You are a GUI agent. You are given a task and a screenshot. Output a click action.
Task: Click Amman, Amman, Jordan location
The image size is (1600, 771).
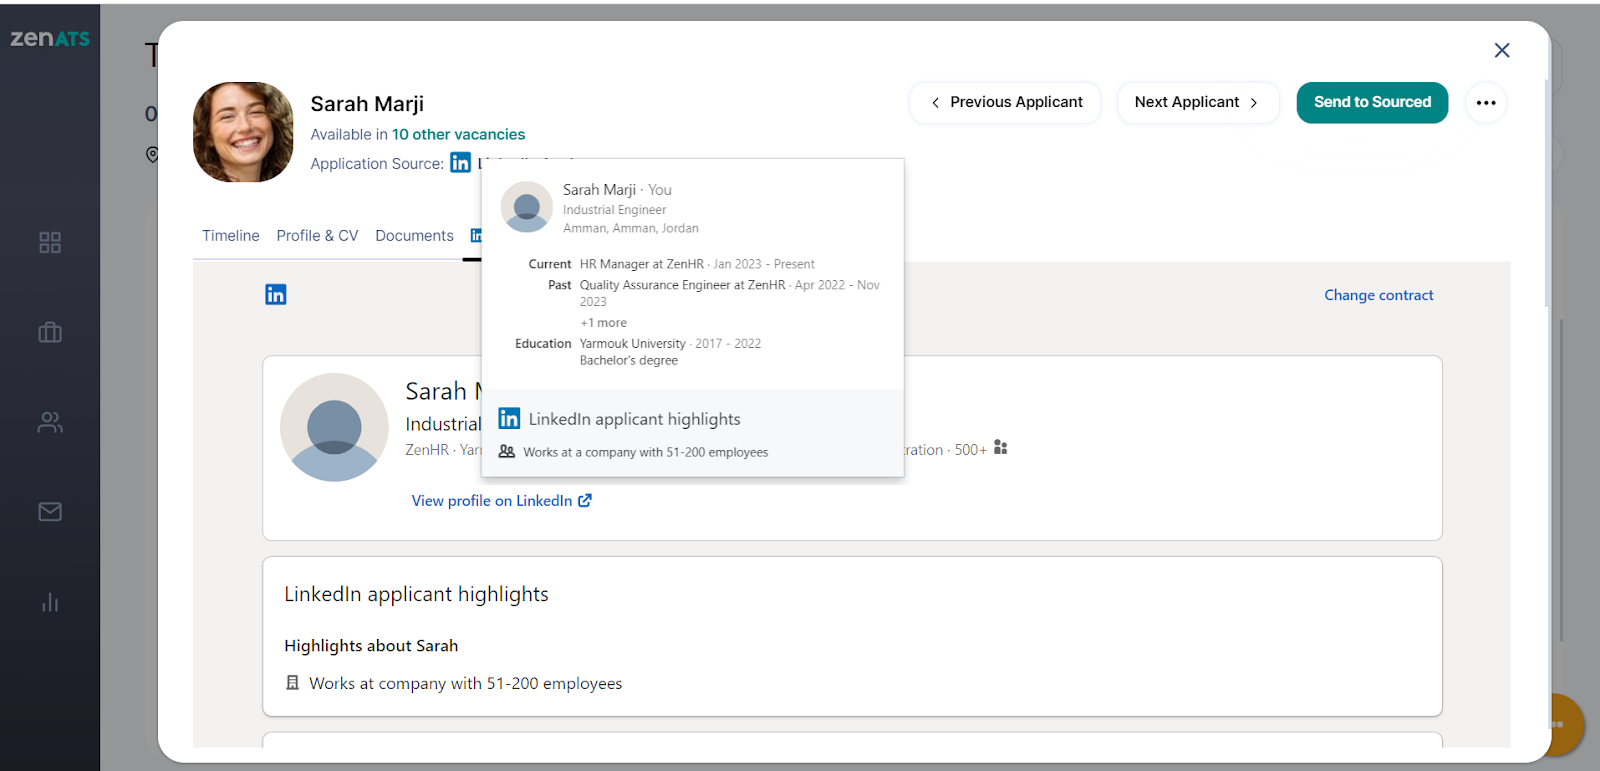pyautogui.click(x=631, y=228)
